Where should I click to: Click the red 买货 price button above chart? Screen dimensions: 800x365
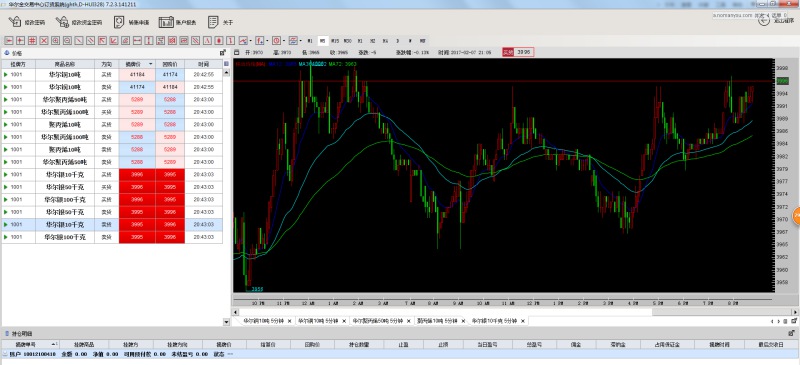coord(508,52)
